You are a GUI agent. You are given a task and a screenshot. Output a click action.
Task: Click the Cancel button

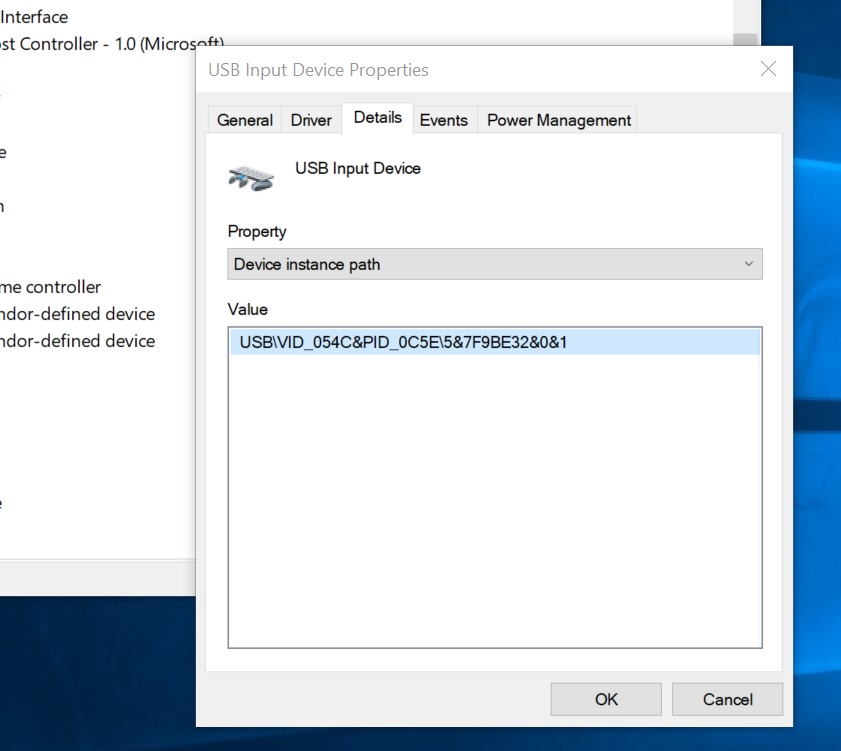(727, 699)
